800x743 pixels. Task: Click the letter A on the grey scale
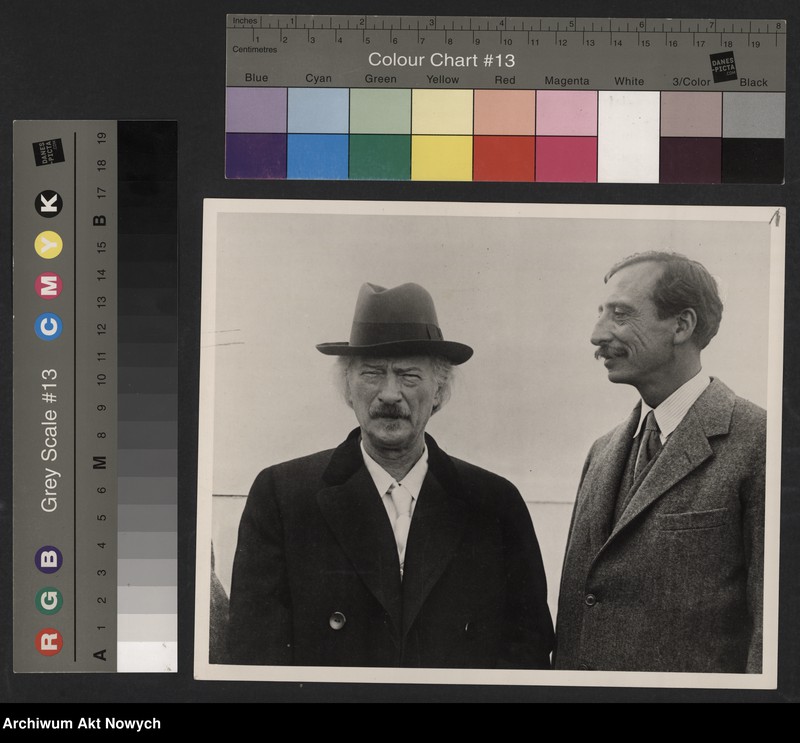(100, 655)
